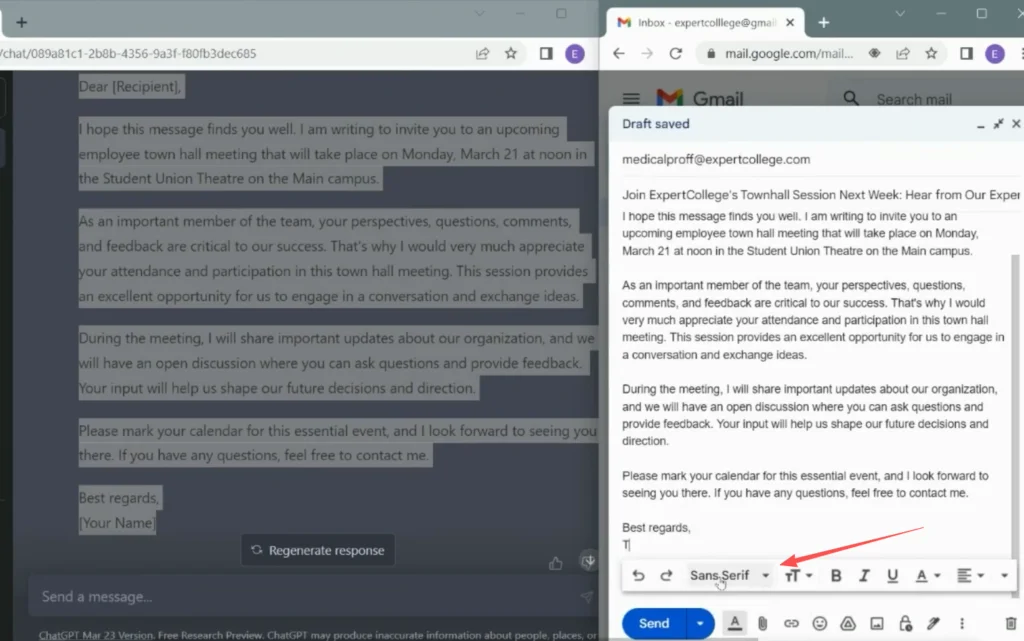Click share icon in ChatGPT browser window

click(482, 54)
